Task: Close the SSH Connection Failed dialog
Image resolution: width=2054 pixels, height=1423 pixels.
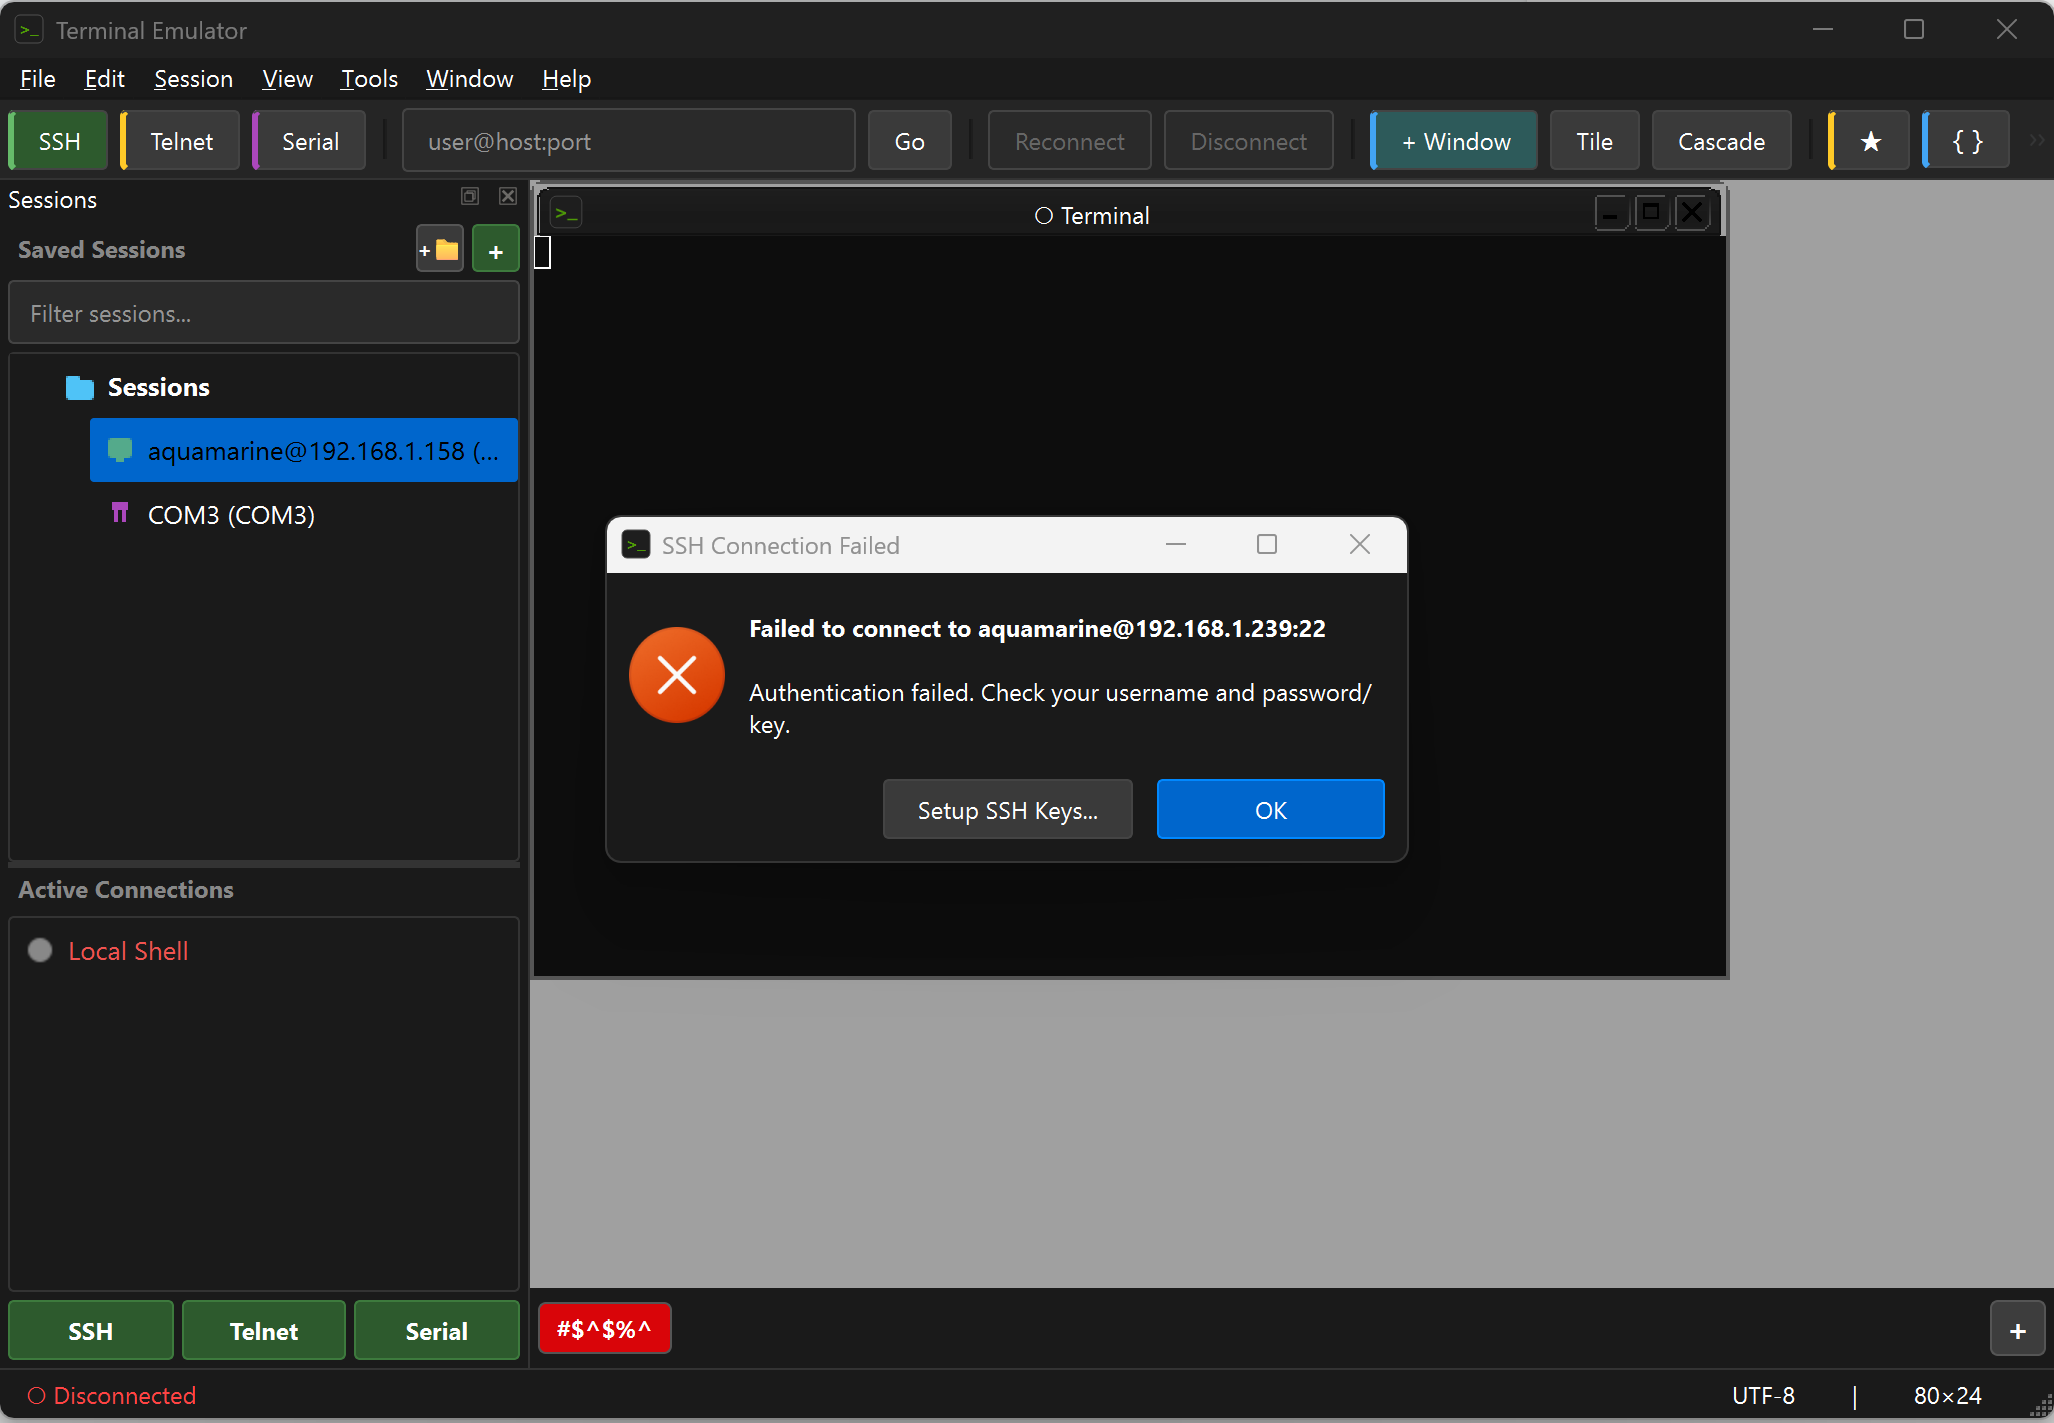Action: pyautogui.click(x=1360, y=544)
